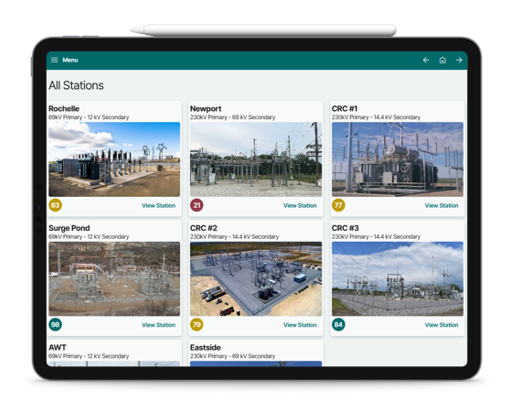Click the CRC #1 station title

click(344, 109)
